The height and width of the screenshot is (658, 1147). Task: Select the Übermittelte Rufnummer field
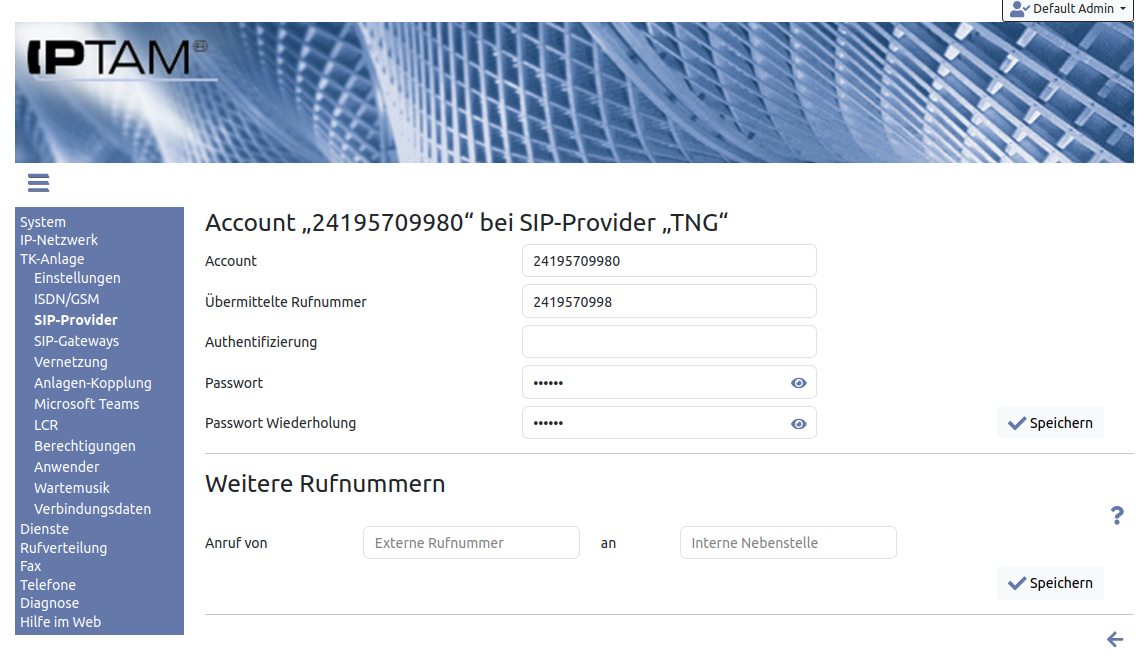point(669,301)
